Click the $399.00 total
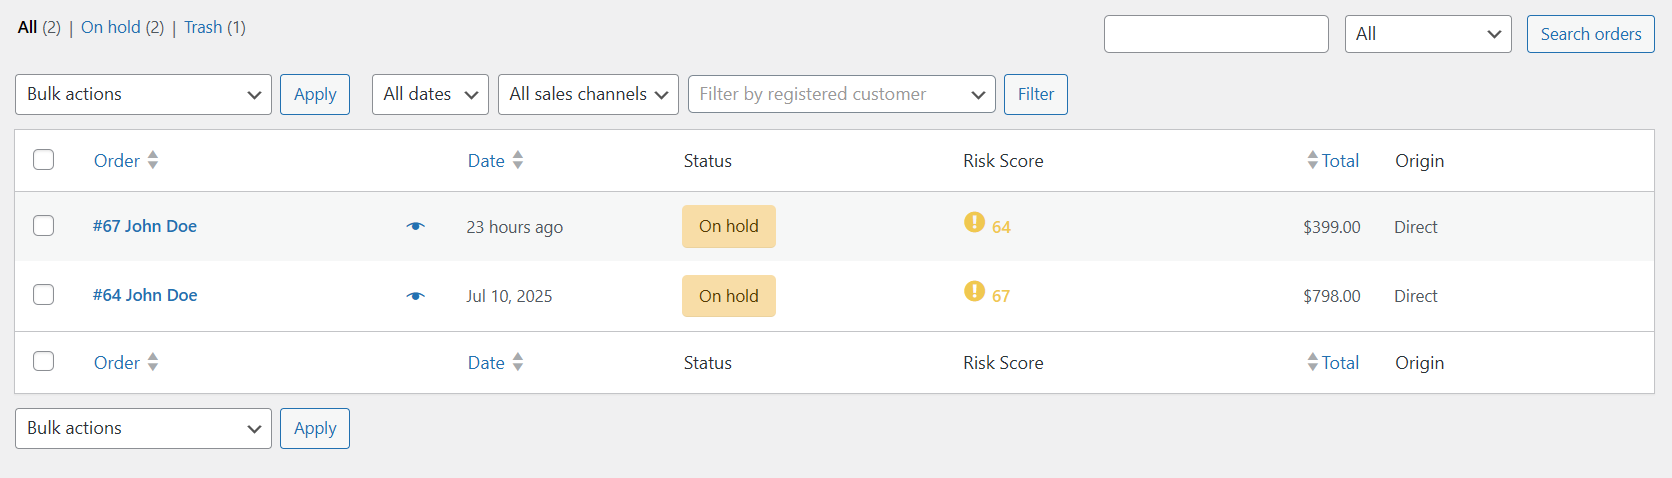 click(1332, 227)
